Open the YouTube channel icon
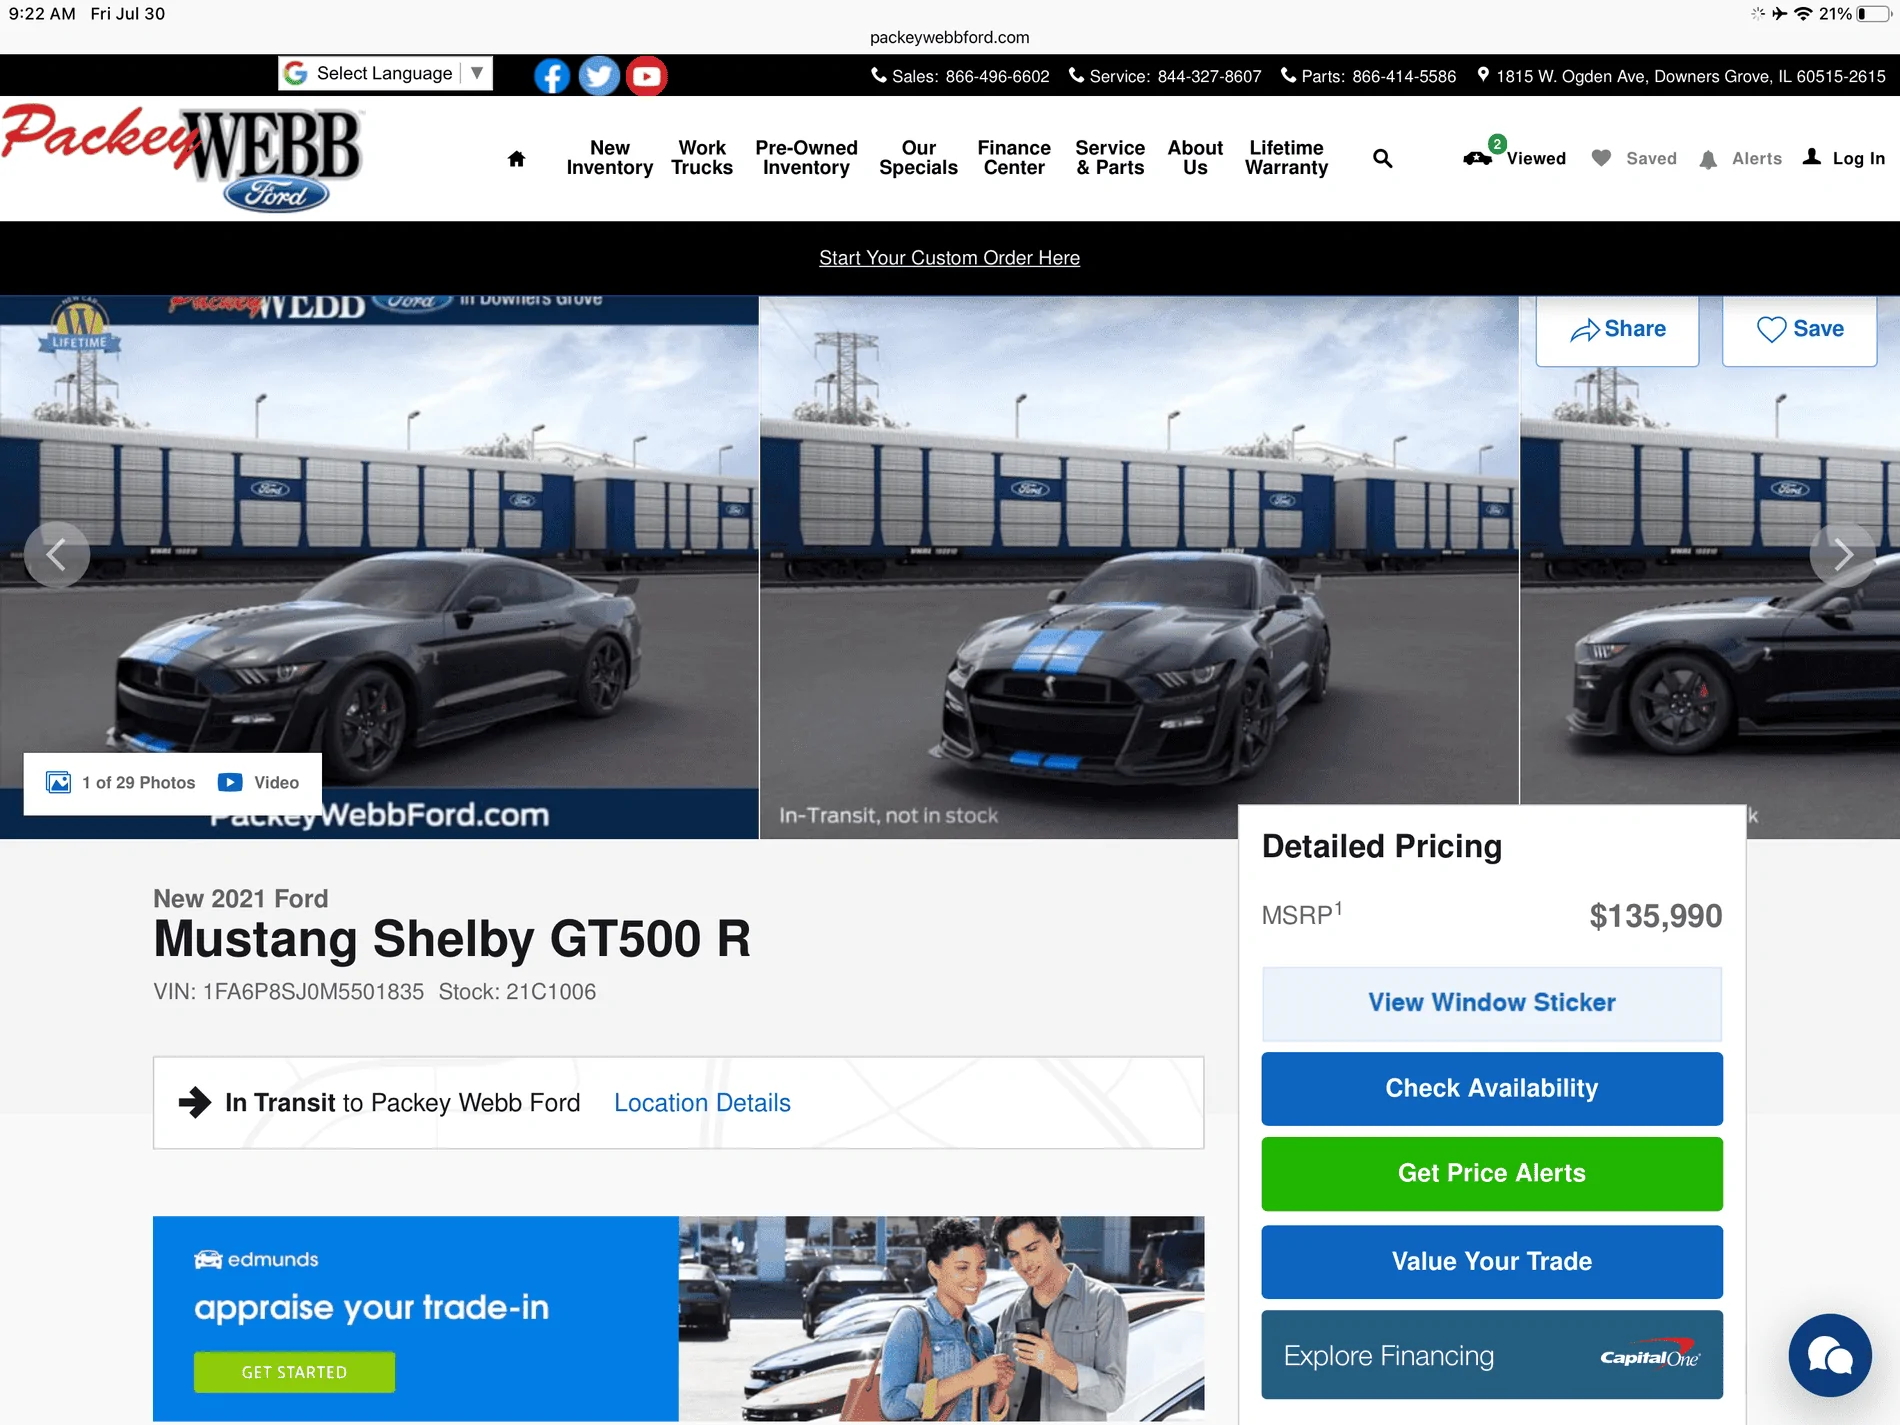Image resolution: width=1900 pixels, height=1425 pixels. 647,76
